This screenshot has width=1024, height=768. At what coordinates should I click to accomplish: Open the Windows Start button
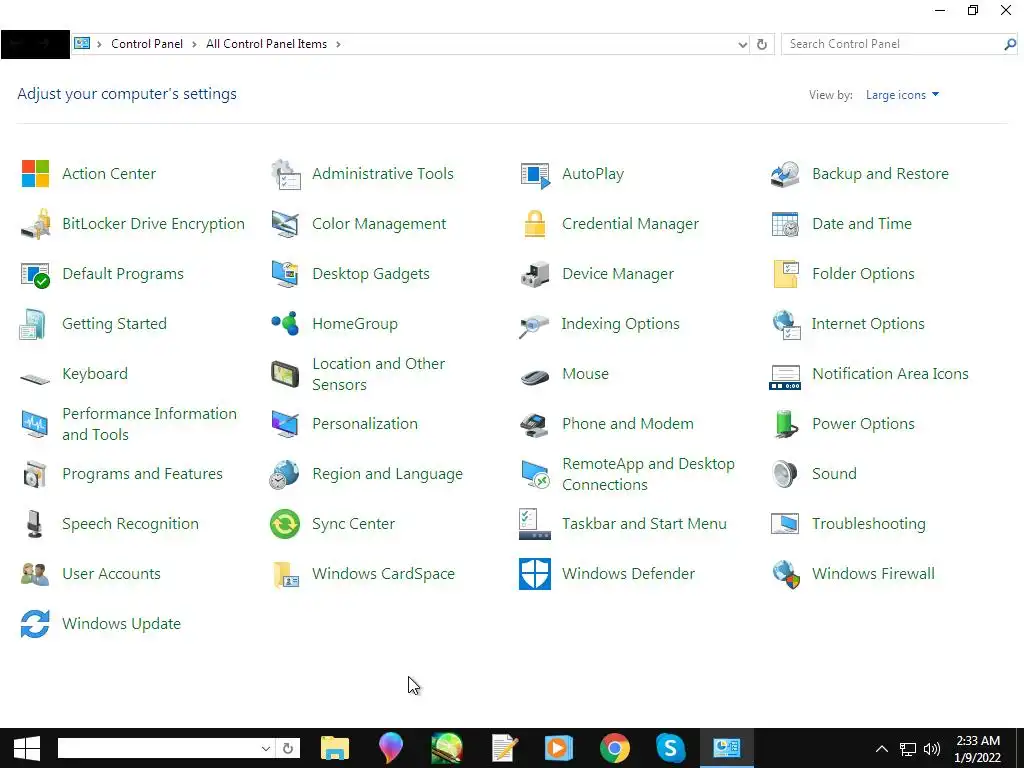pos(27,748)
